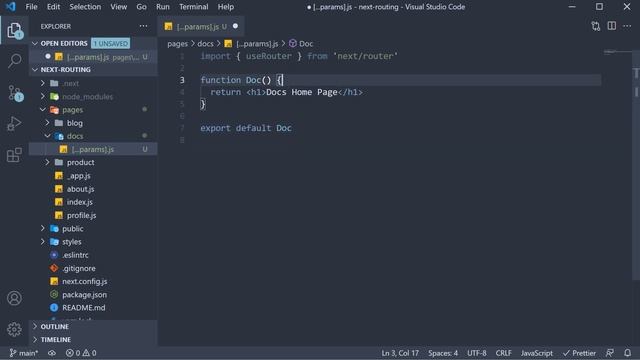This screenshot has width=640, height=360.
Task: Click the unsaved dot on [...params].js tab
Action: click(x=236, y=26)
